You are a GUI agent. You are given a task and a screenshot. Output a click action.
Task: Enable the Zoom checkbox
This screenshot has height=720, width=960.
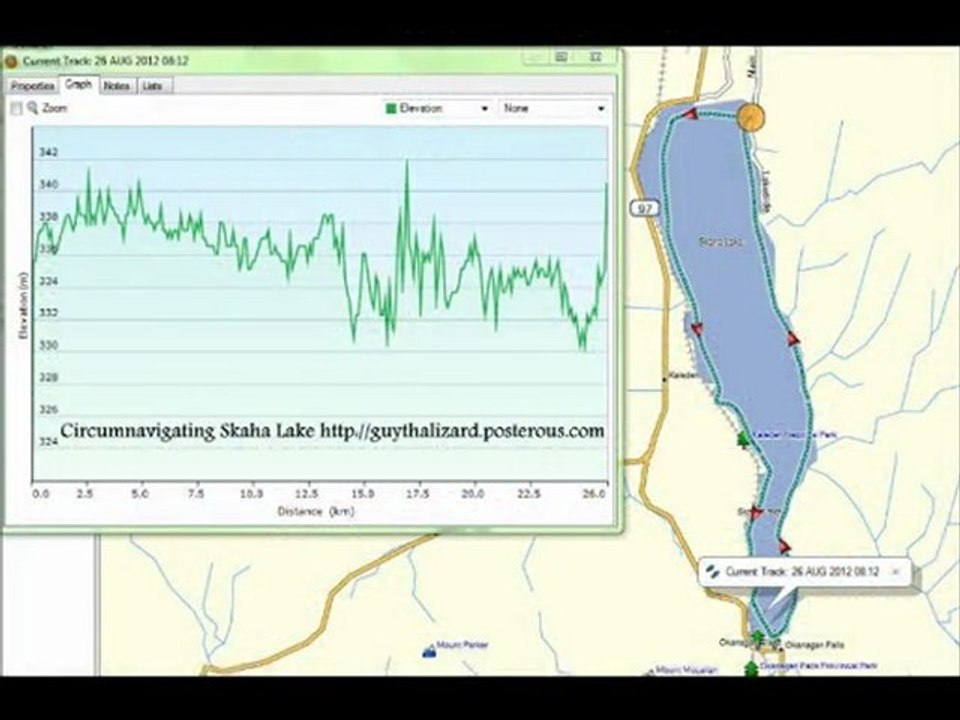tap(17, 108)
